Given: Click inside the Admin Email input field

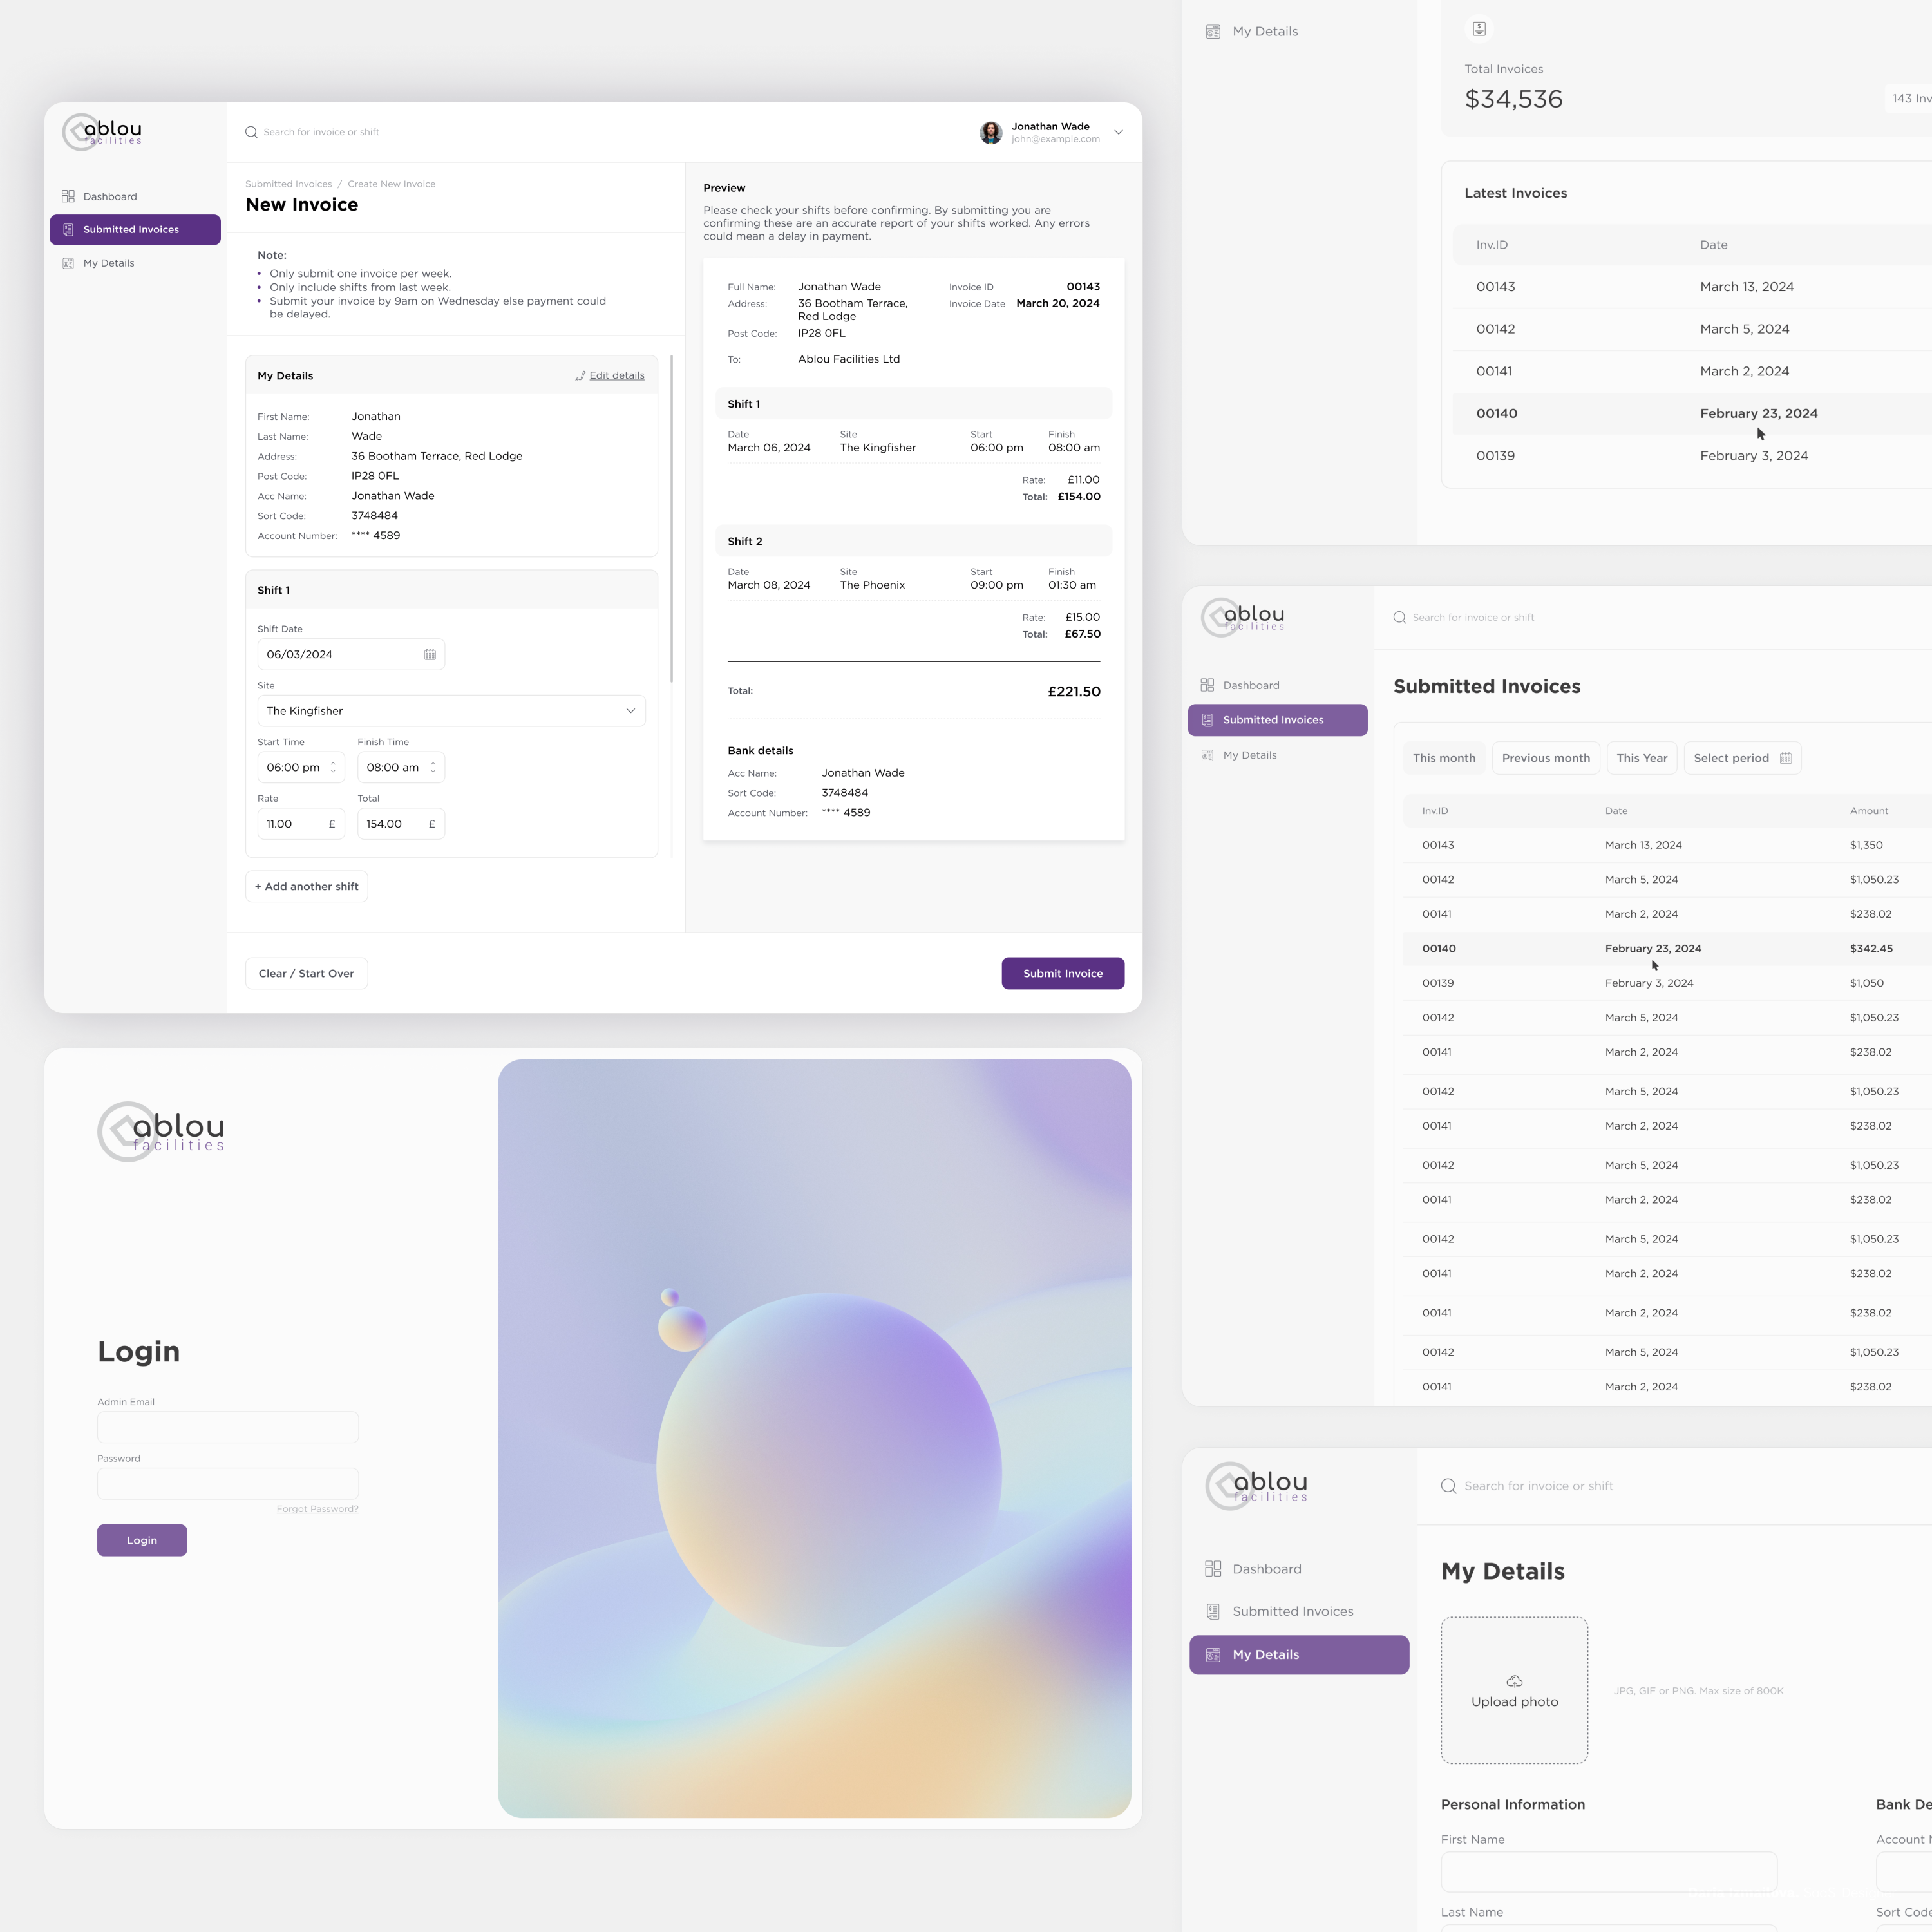Looking at the screenshot, I should [227, 1427].
